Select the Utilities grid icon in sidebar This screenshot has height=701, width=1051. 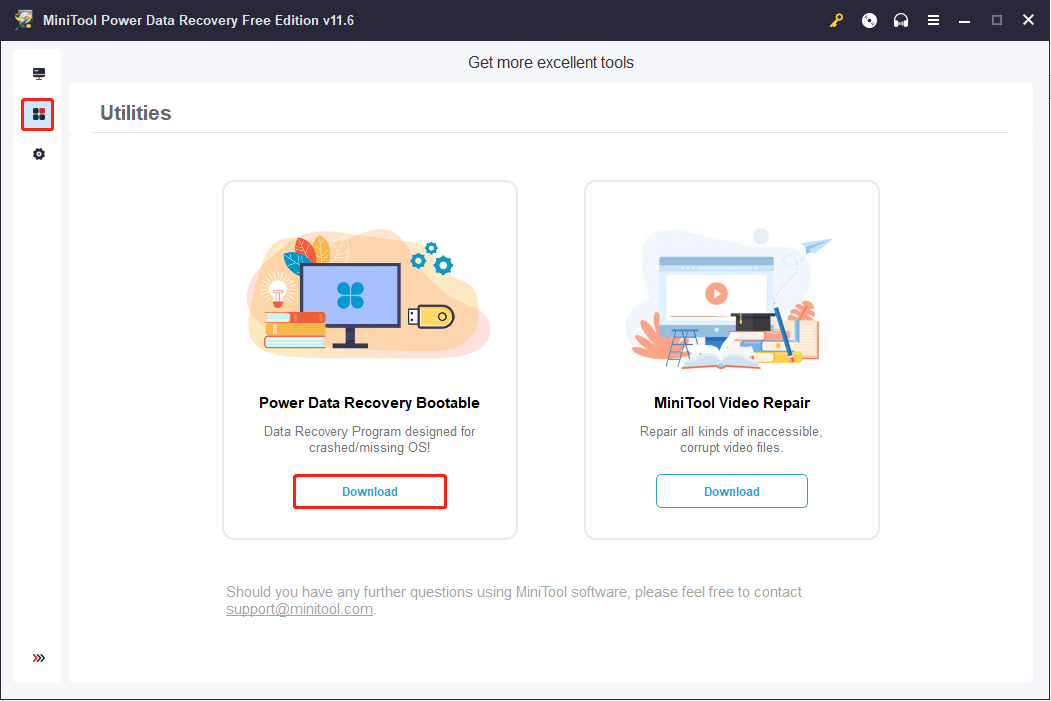[x=38, y=115]
